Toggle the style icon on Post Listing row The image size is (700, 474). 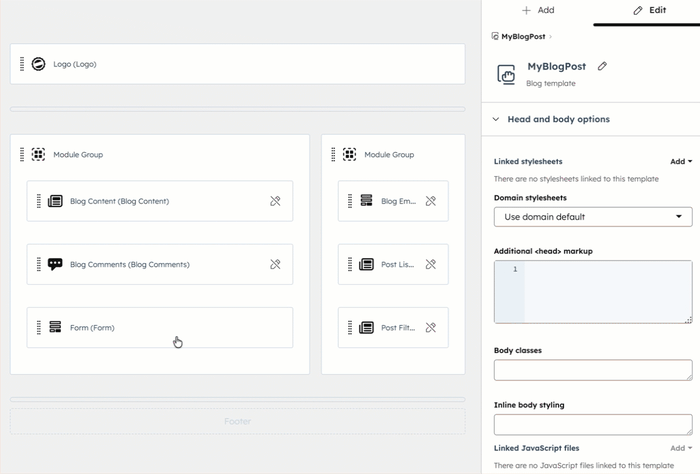click(x=431, y=264)
